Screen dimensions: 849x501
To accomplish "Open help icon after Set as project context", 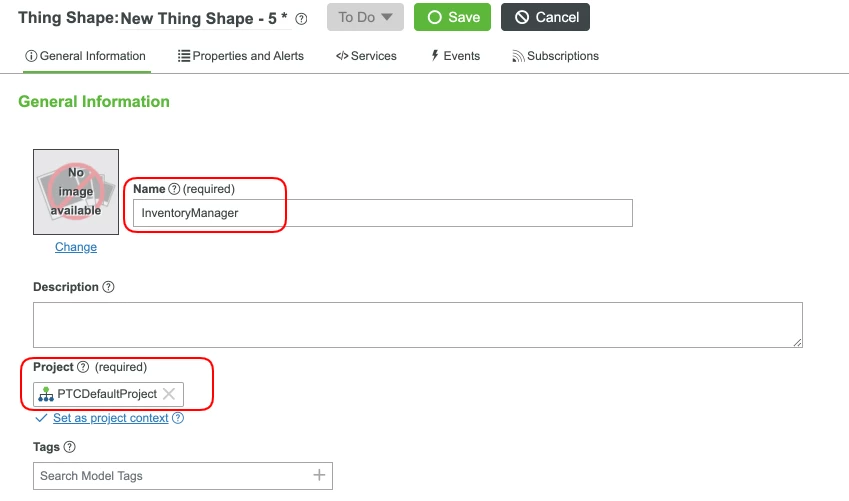I will click(178, 418).
